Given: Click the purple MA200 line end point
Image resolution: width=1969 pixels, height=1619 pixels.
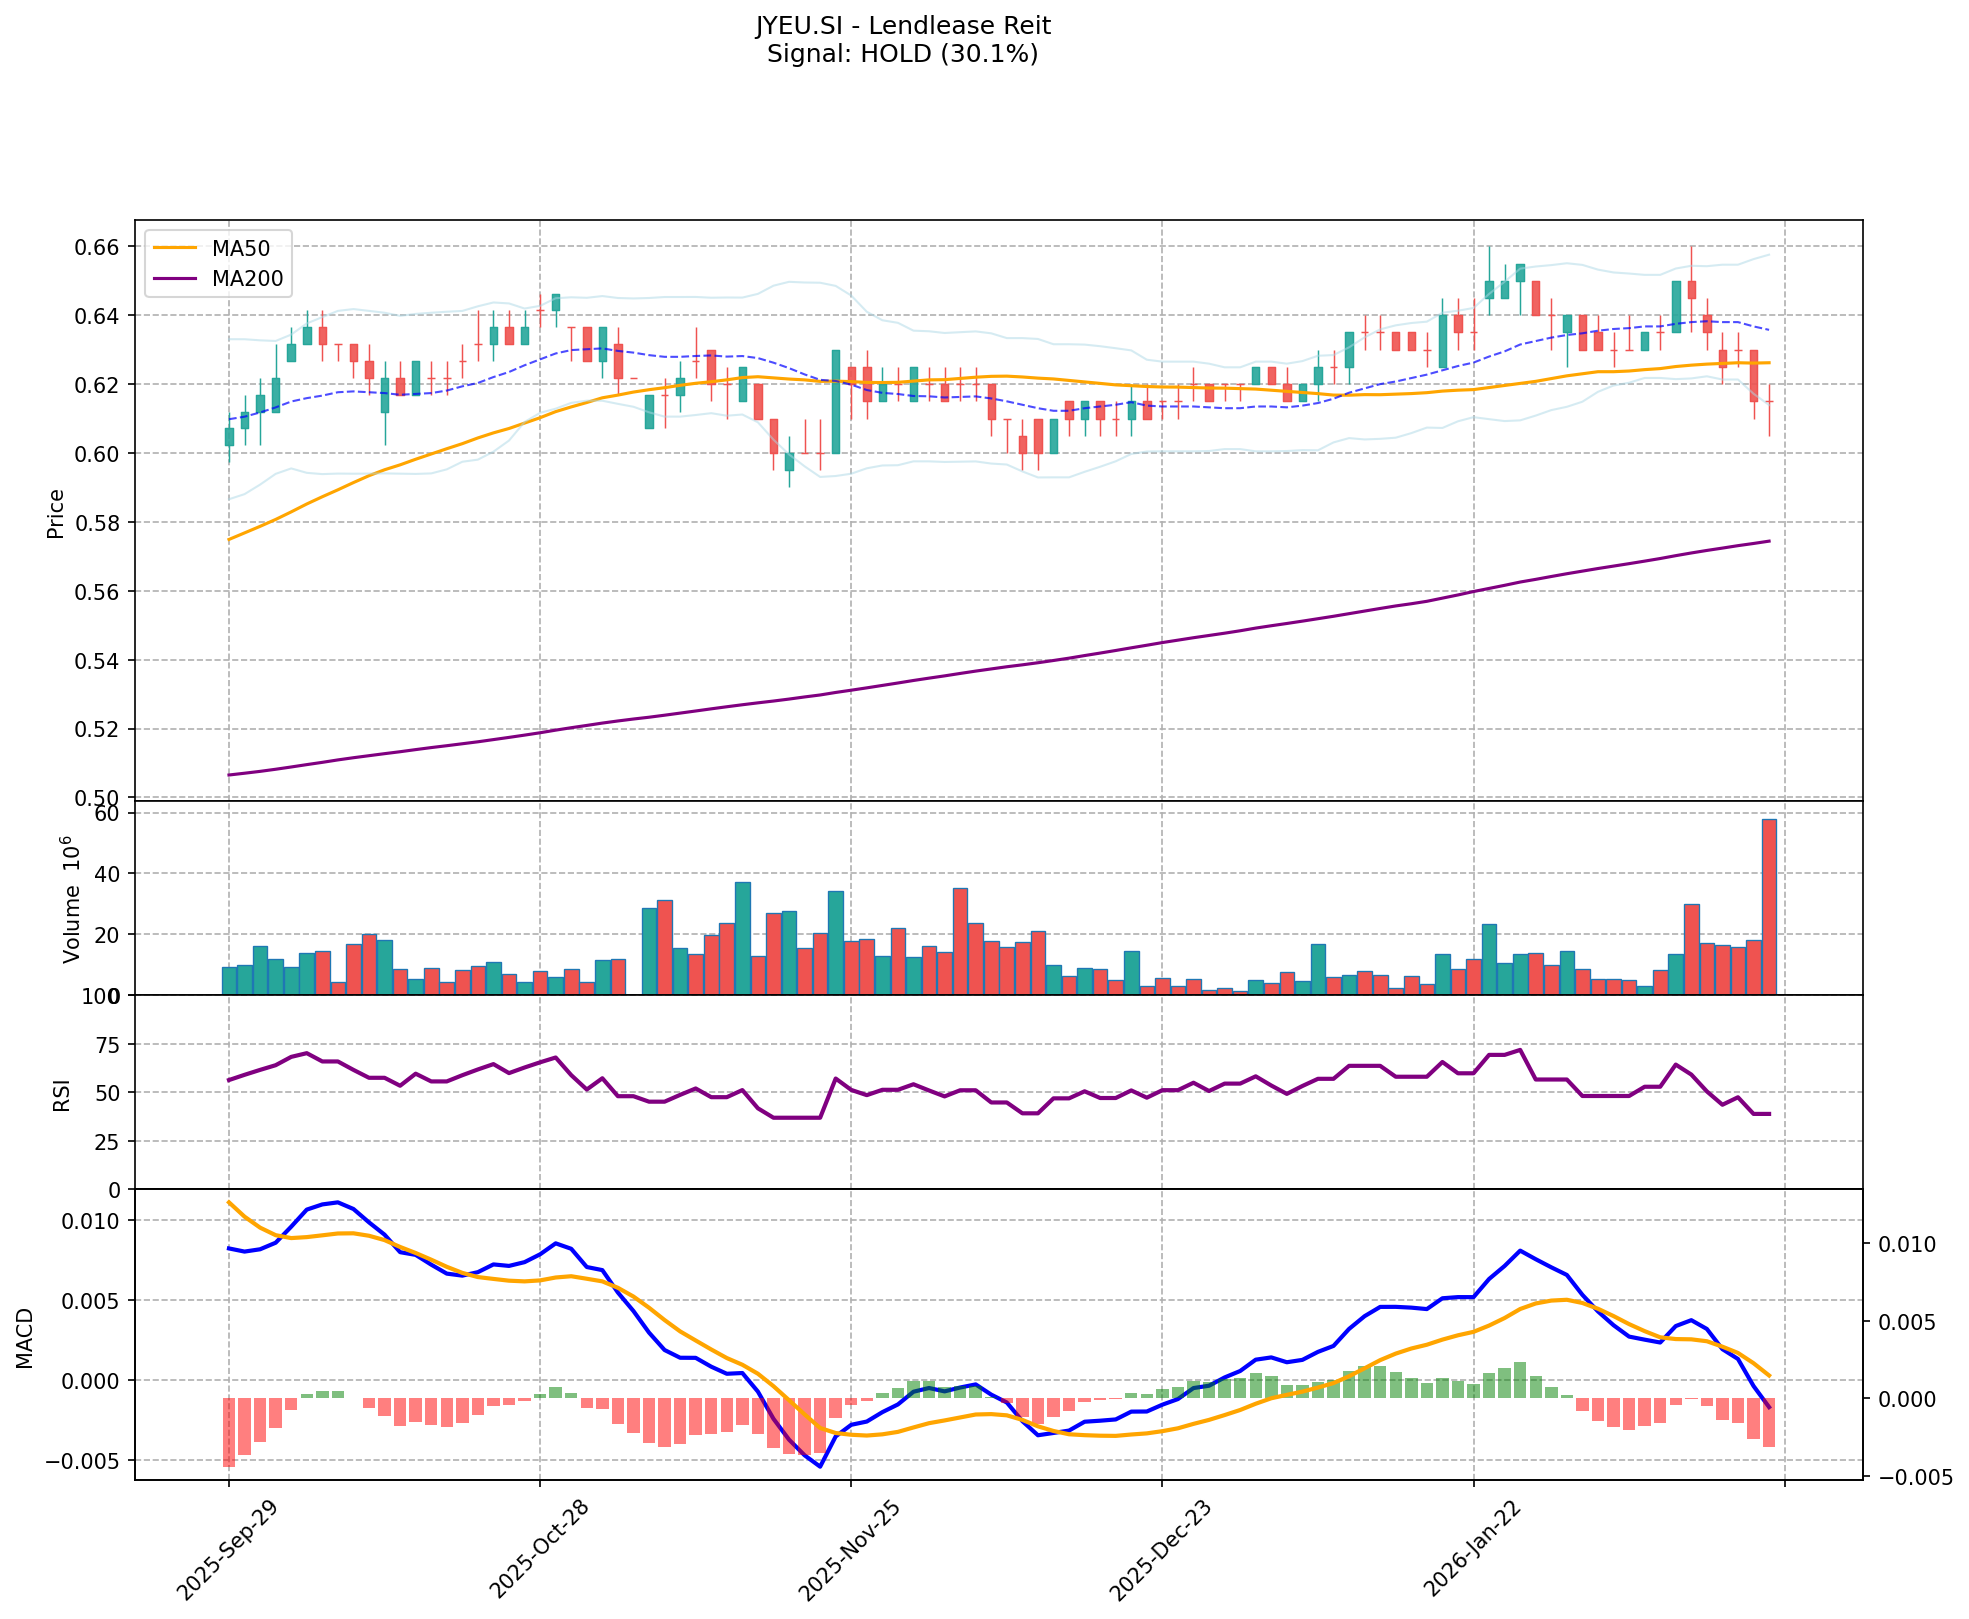Looking at the screenshot, I should click(x=1769, y=541).
